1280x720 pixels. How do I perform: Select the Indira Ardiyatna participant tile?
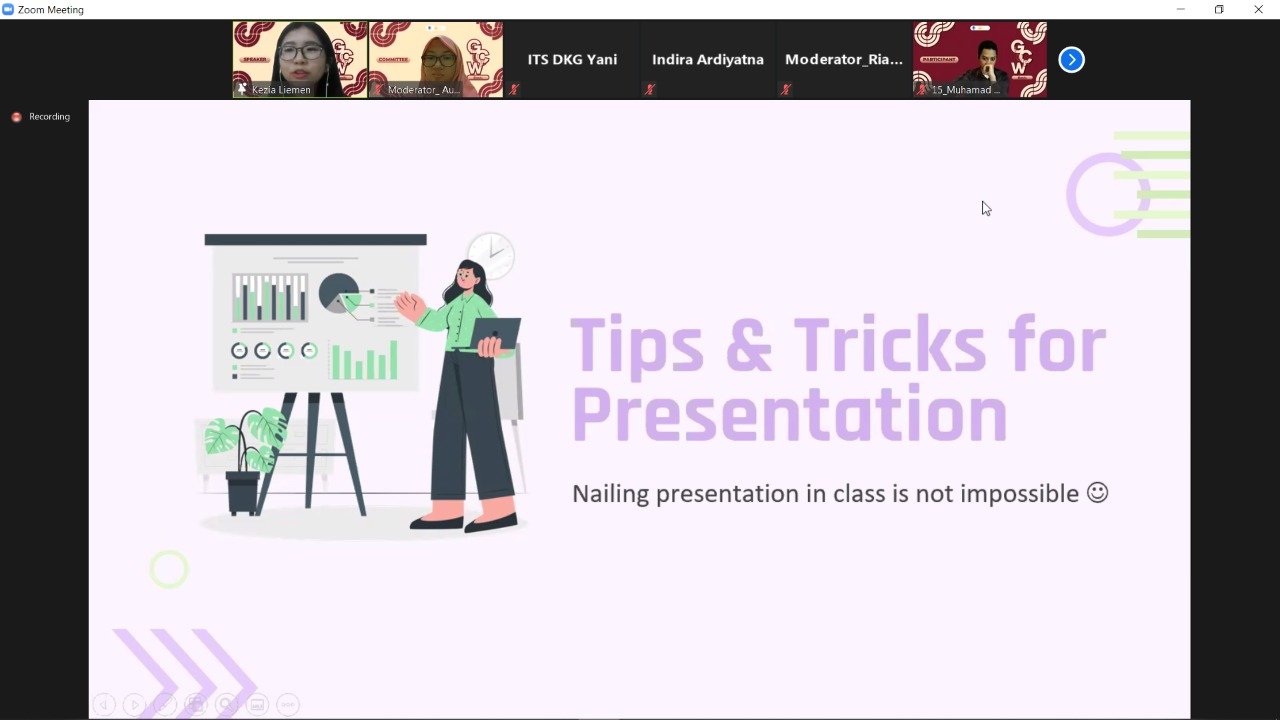(708, 60)
